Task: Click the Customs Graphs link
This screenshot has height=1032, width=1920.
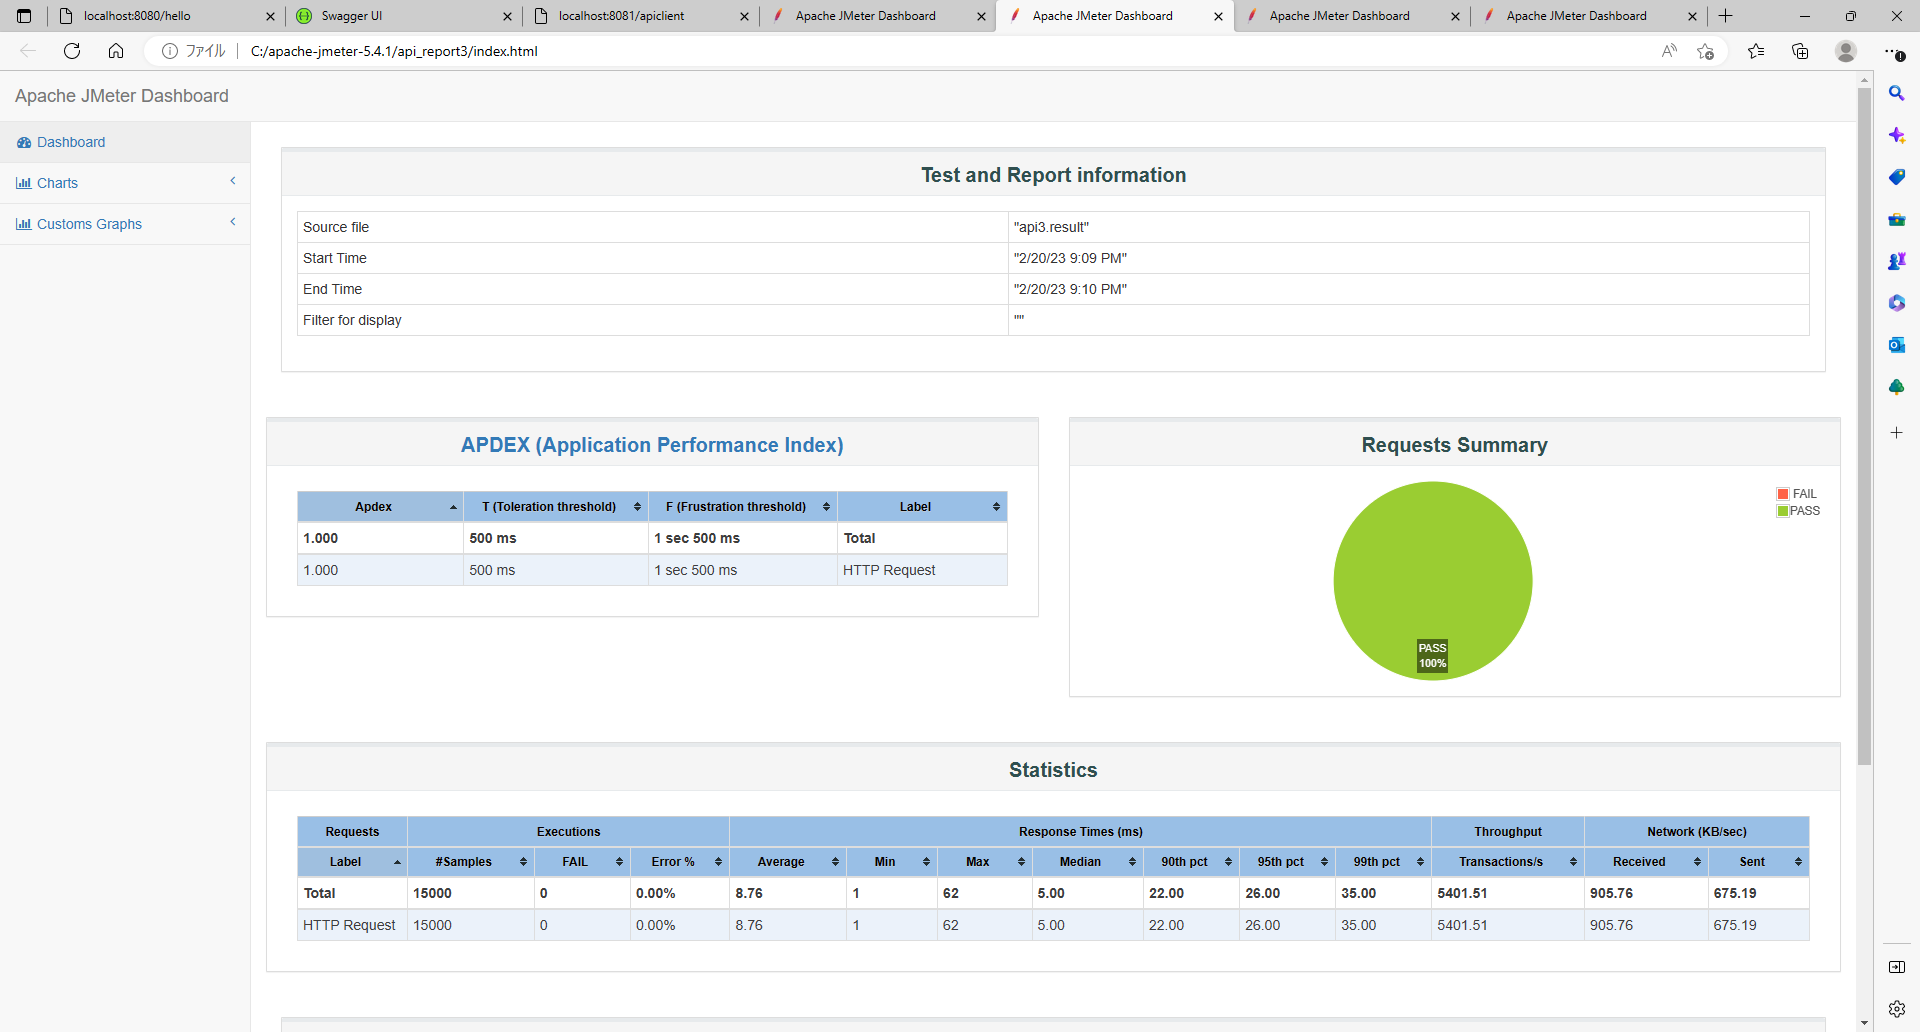Action: pyautogui.click(x=89, y=224)
